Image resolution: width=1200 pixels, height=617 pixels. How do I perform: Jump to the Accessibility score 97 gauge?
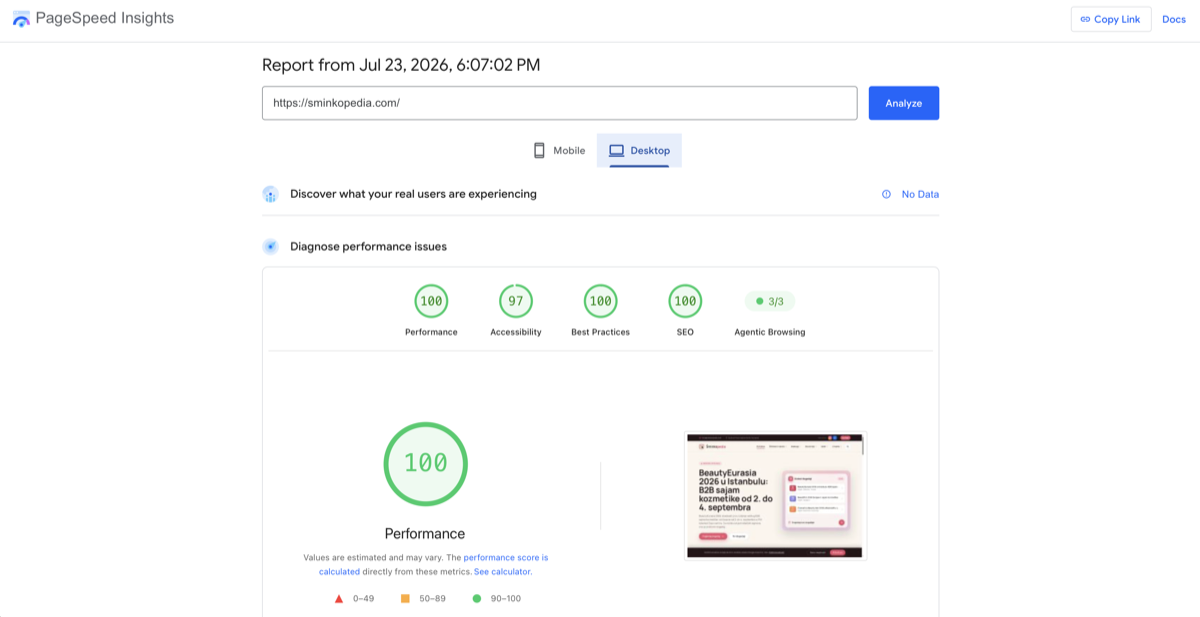click(516, 301)
